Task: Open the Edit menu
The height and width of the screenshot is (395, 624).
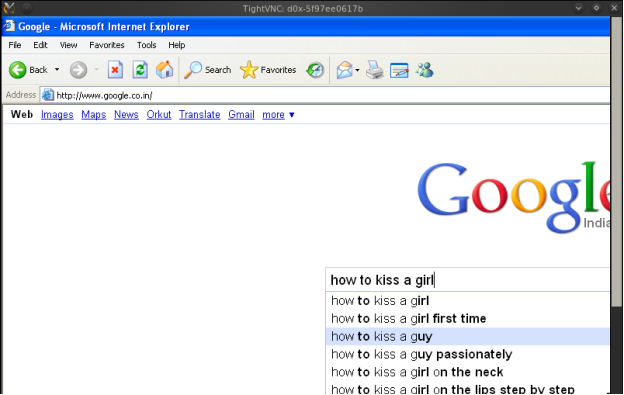Action: coord(40,45)
